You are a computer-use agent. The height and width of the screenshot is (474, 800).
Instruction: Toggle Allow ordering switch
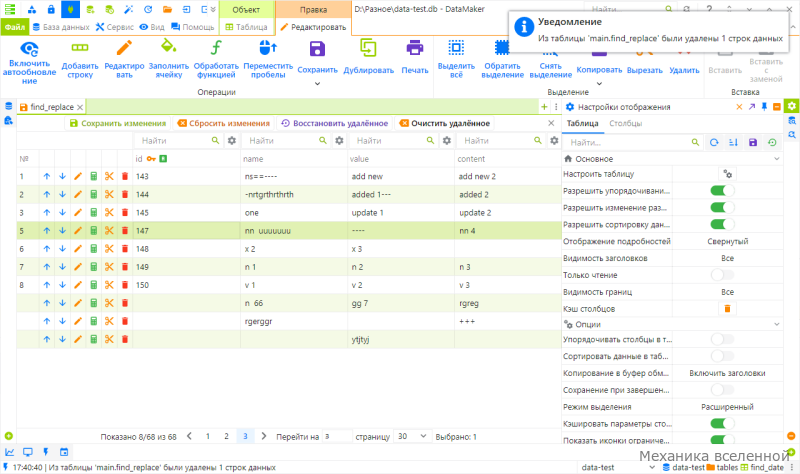pos(722,191)
